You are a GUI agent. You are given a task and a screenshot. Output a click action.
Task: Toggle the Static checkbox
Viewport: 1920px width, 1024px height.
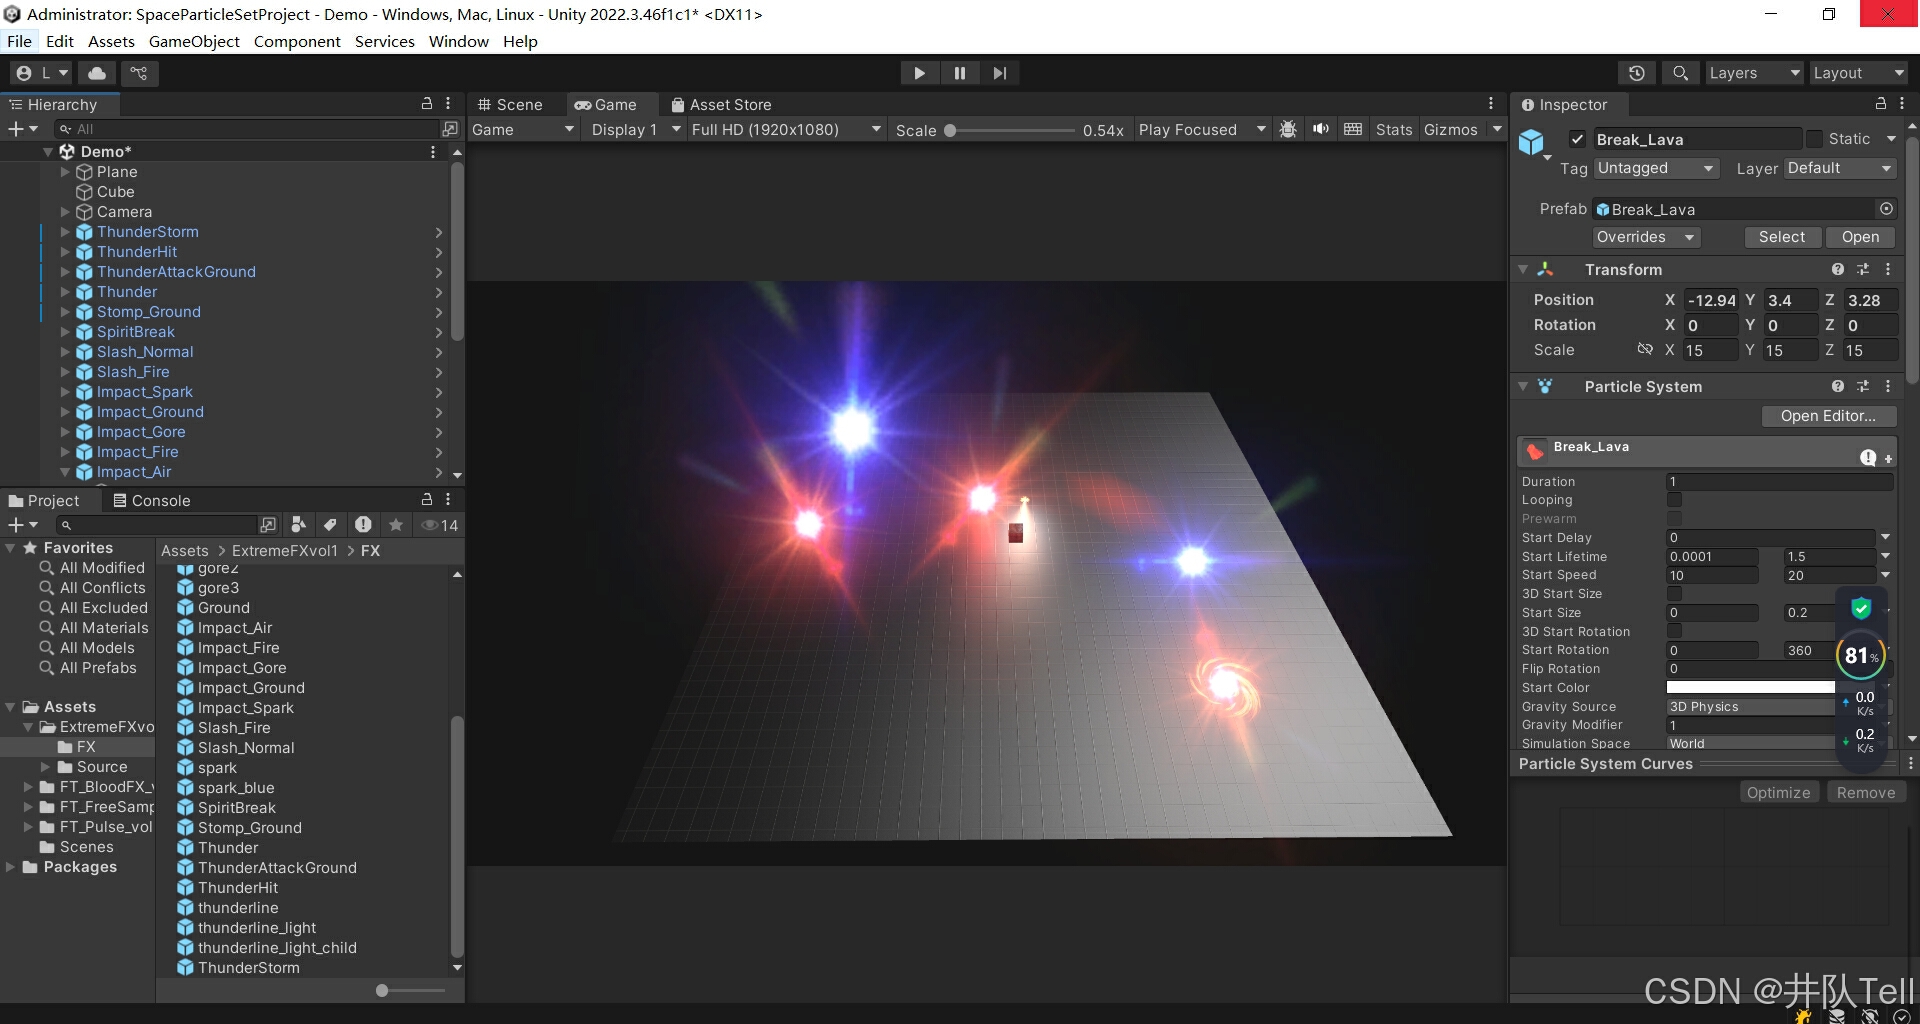1814,139
